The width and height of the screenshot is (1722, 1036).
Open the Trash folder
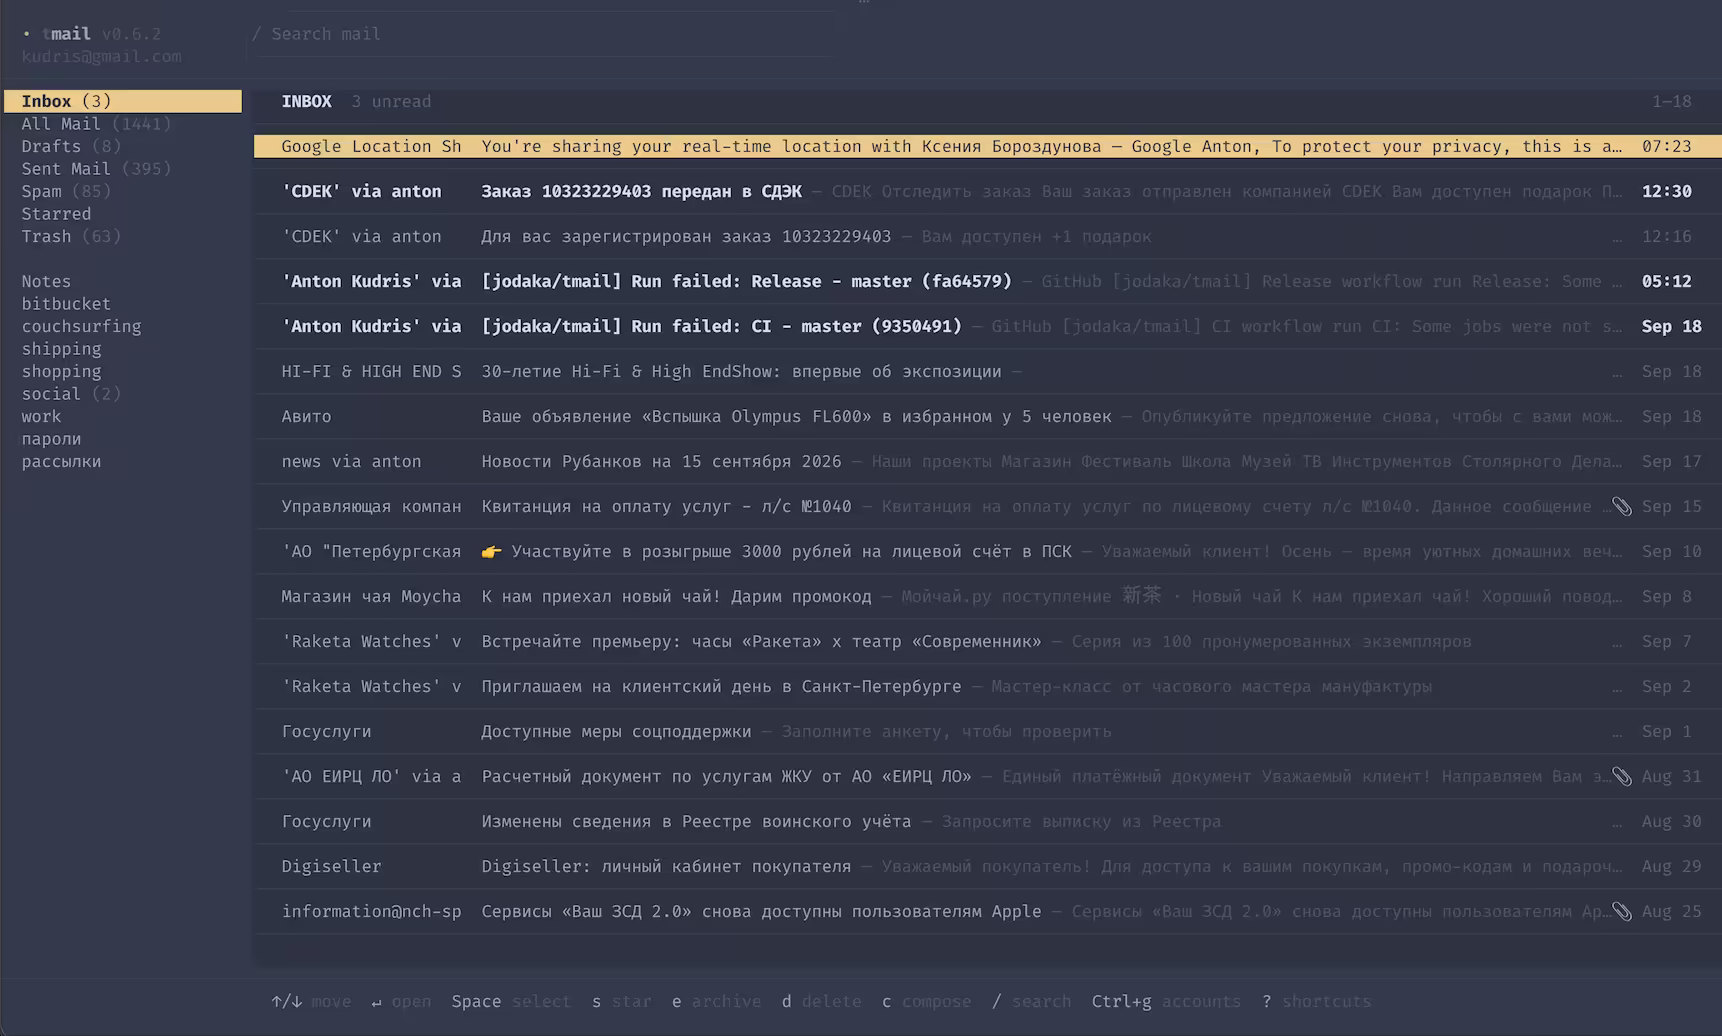tap(123, 236)
